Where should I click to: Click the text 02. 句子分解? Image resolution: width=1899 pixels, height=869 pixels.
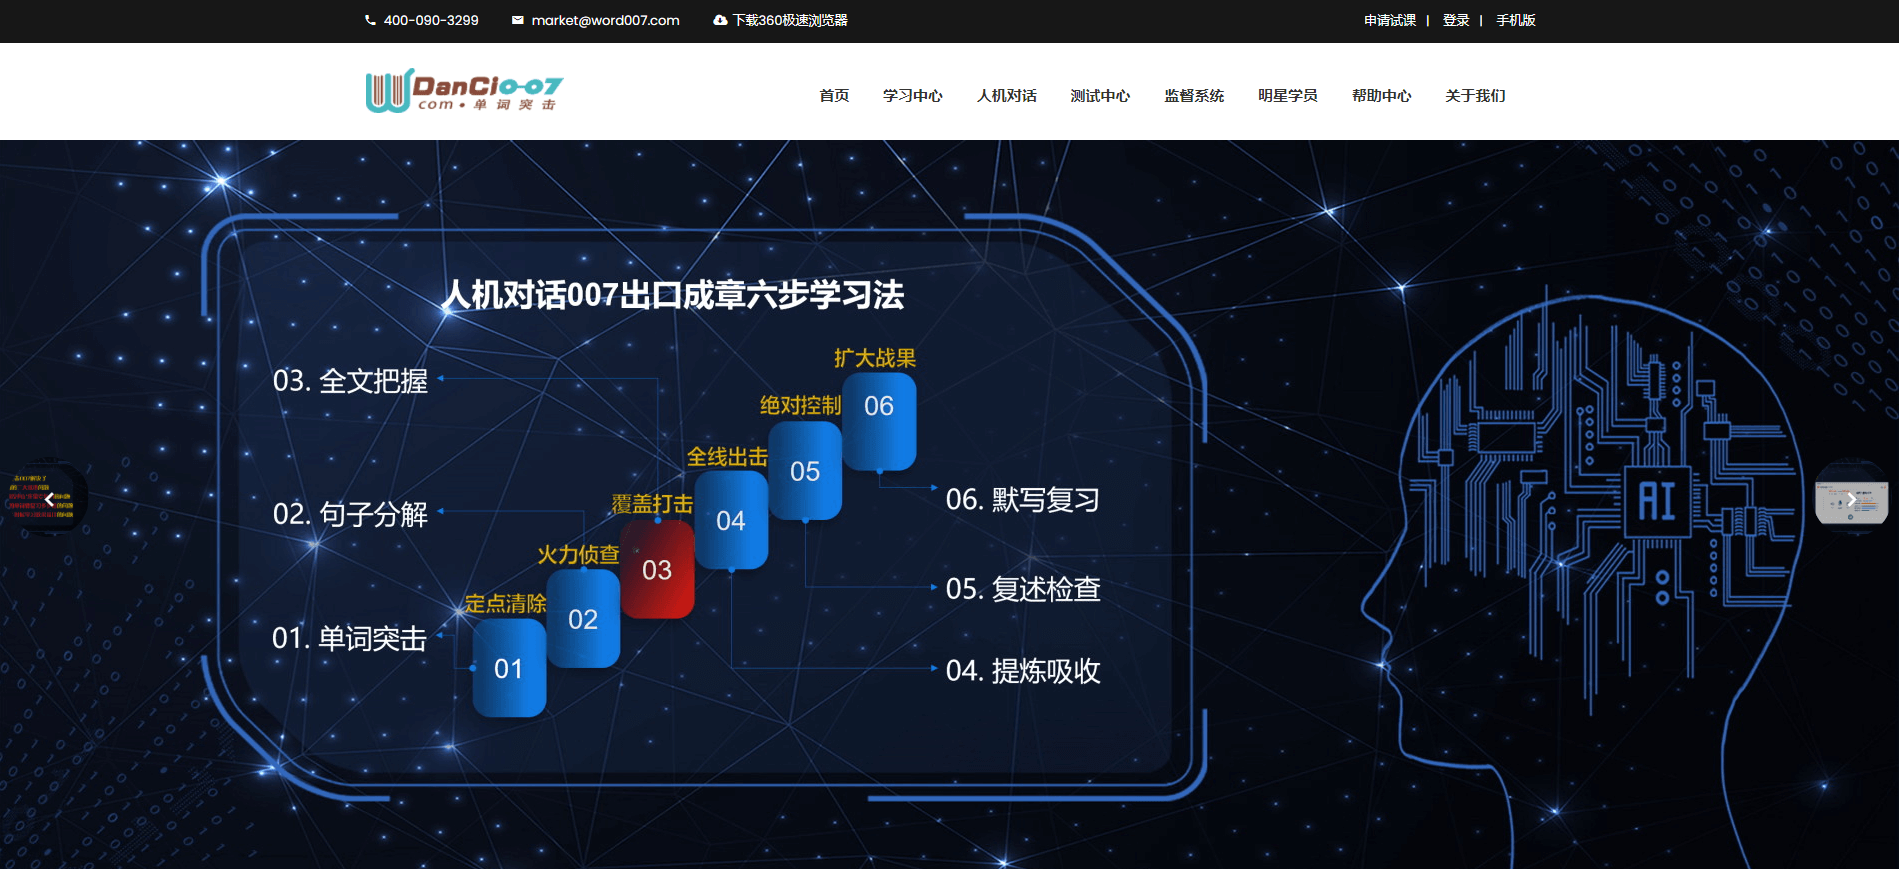350,514
